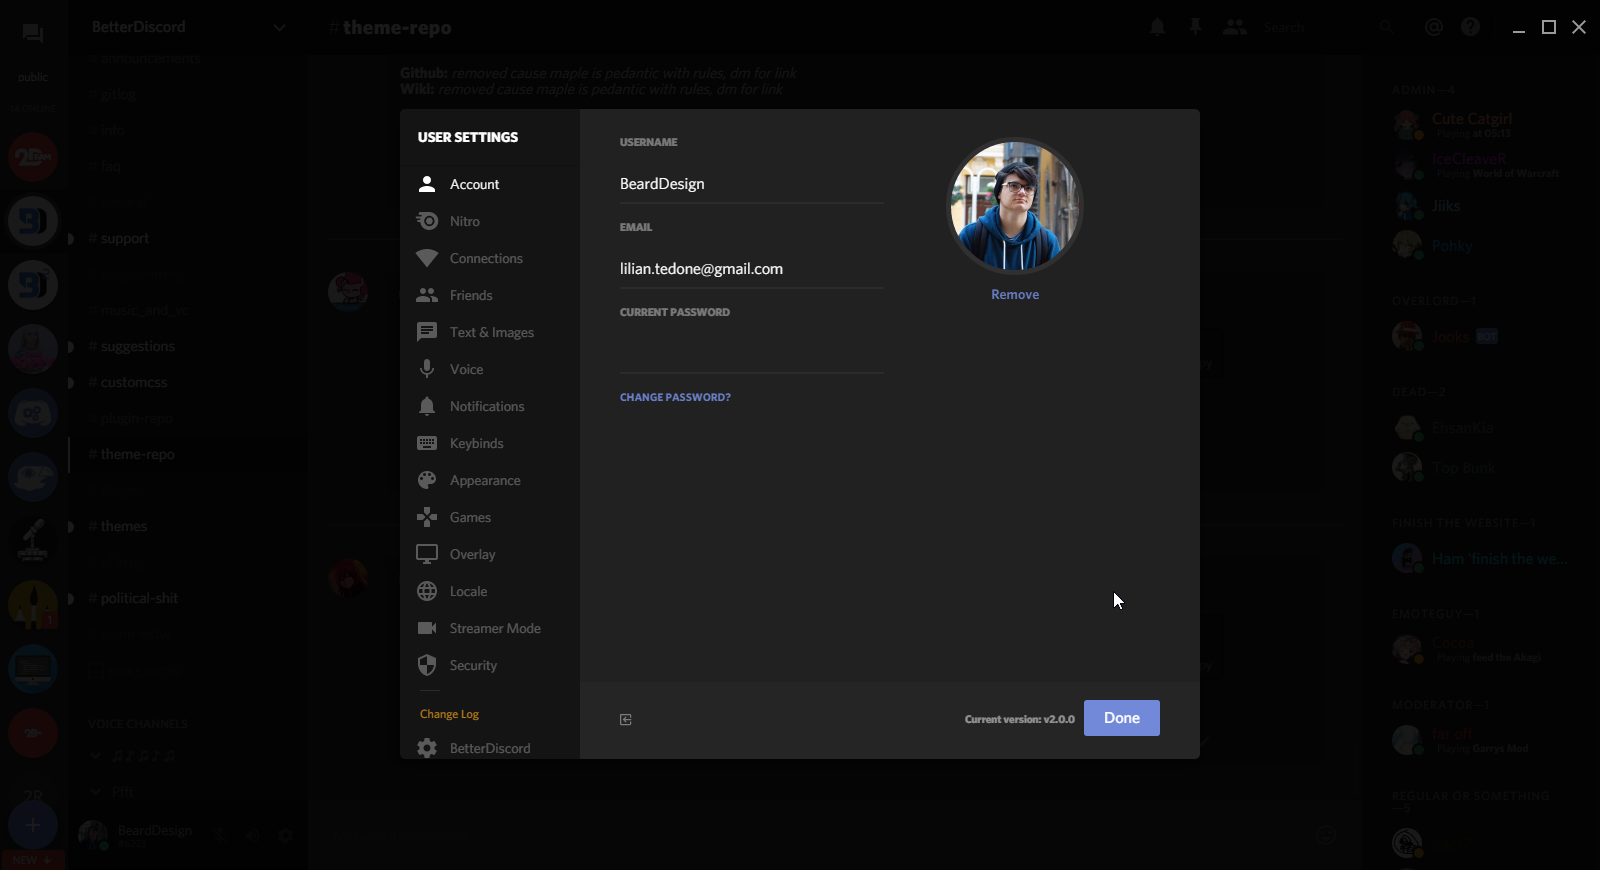The image size is (1600, 870).
Task: Click the user settings gear beside BeardDesign
Action: coord(286,835)
